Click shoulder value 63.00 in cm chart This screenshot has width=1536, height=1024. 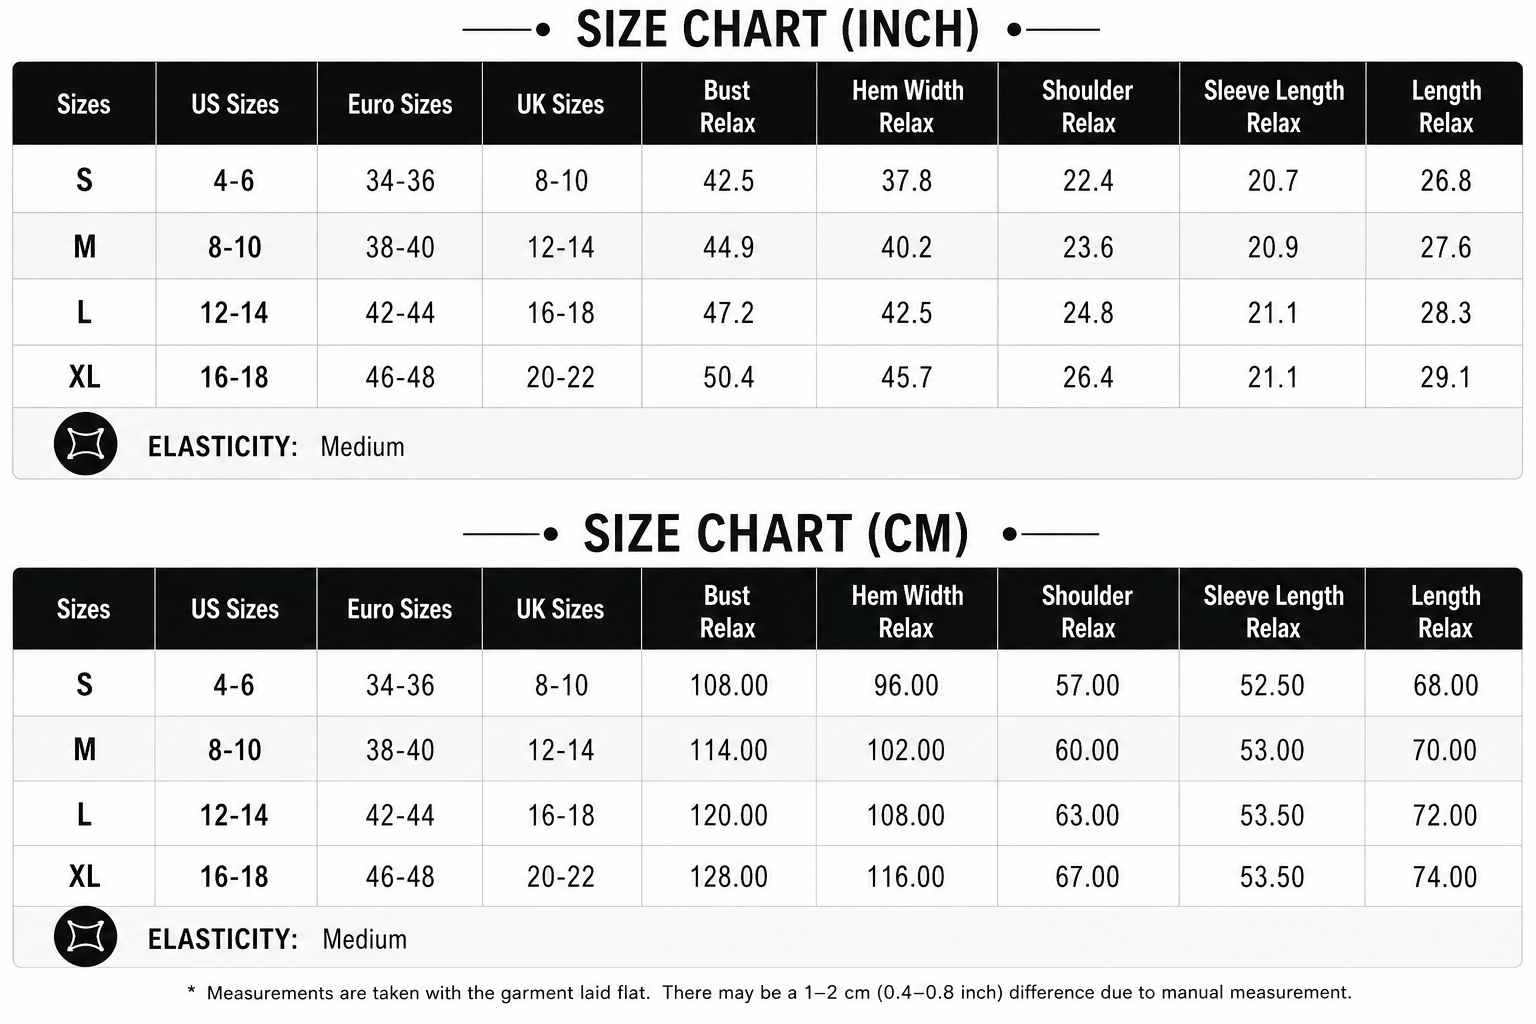[1087, 815]
